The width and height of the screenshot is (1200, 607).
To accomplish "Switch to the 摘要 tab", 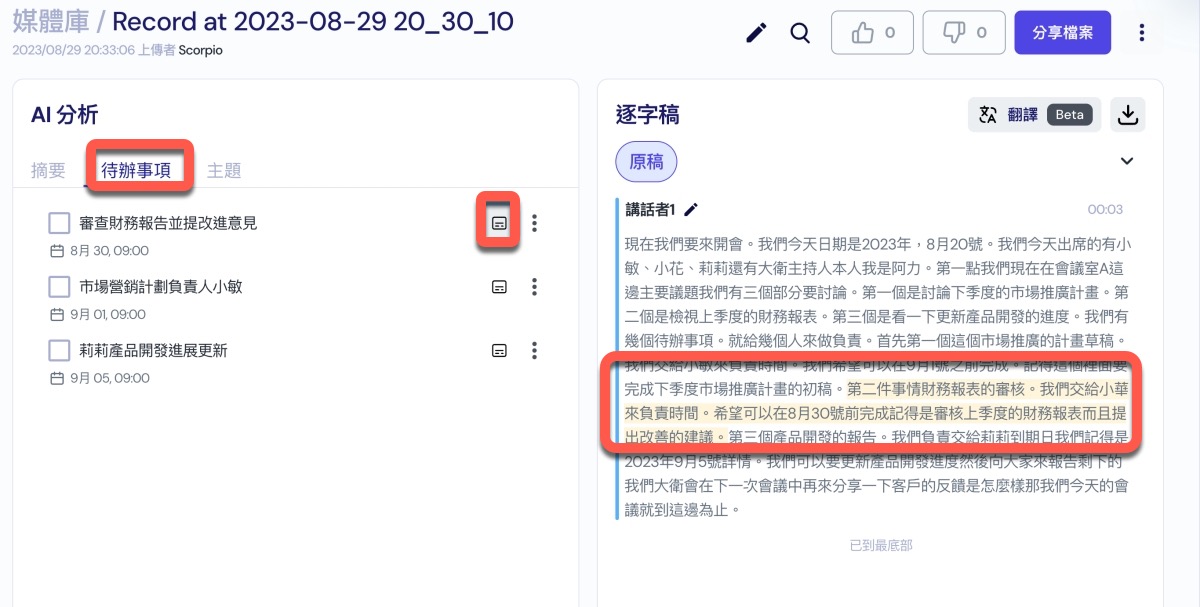I will coord(48,170).
